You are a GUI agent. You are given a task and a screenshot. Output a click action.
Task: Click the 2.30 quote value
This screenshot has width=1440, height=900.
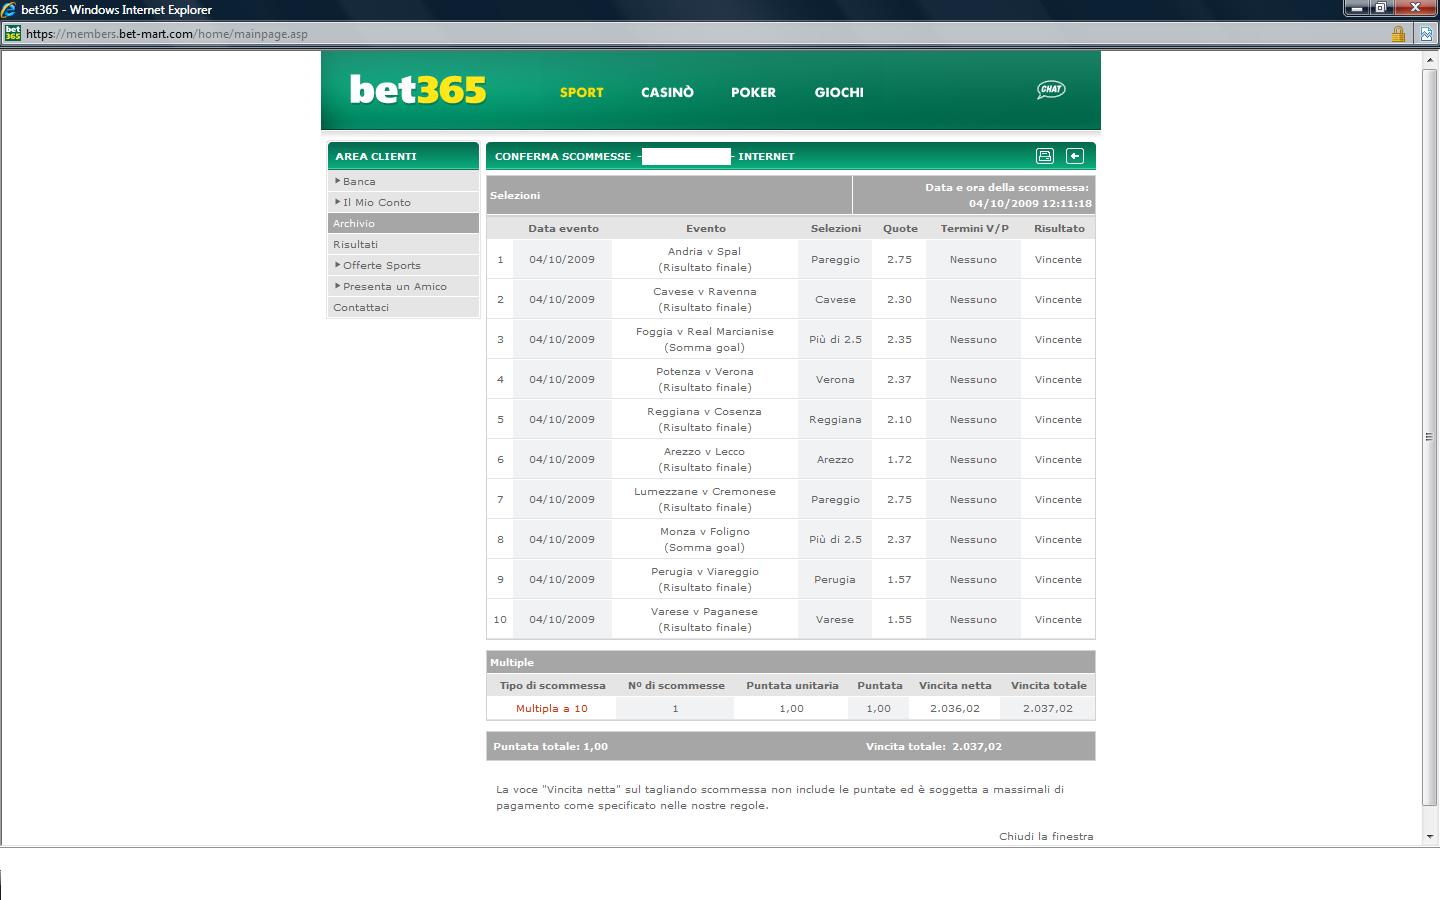(x=899, y=300)
